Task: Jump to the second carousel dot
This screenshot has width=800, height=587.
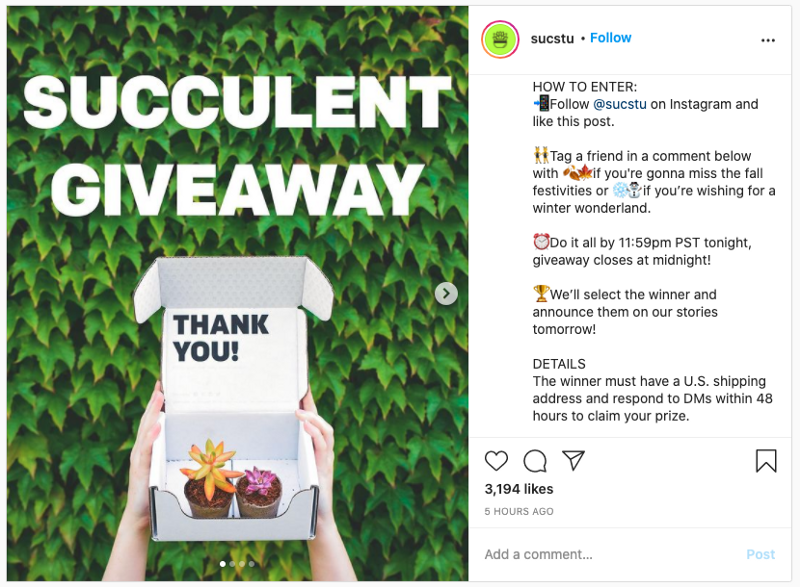Action: pos(232,564)
